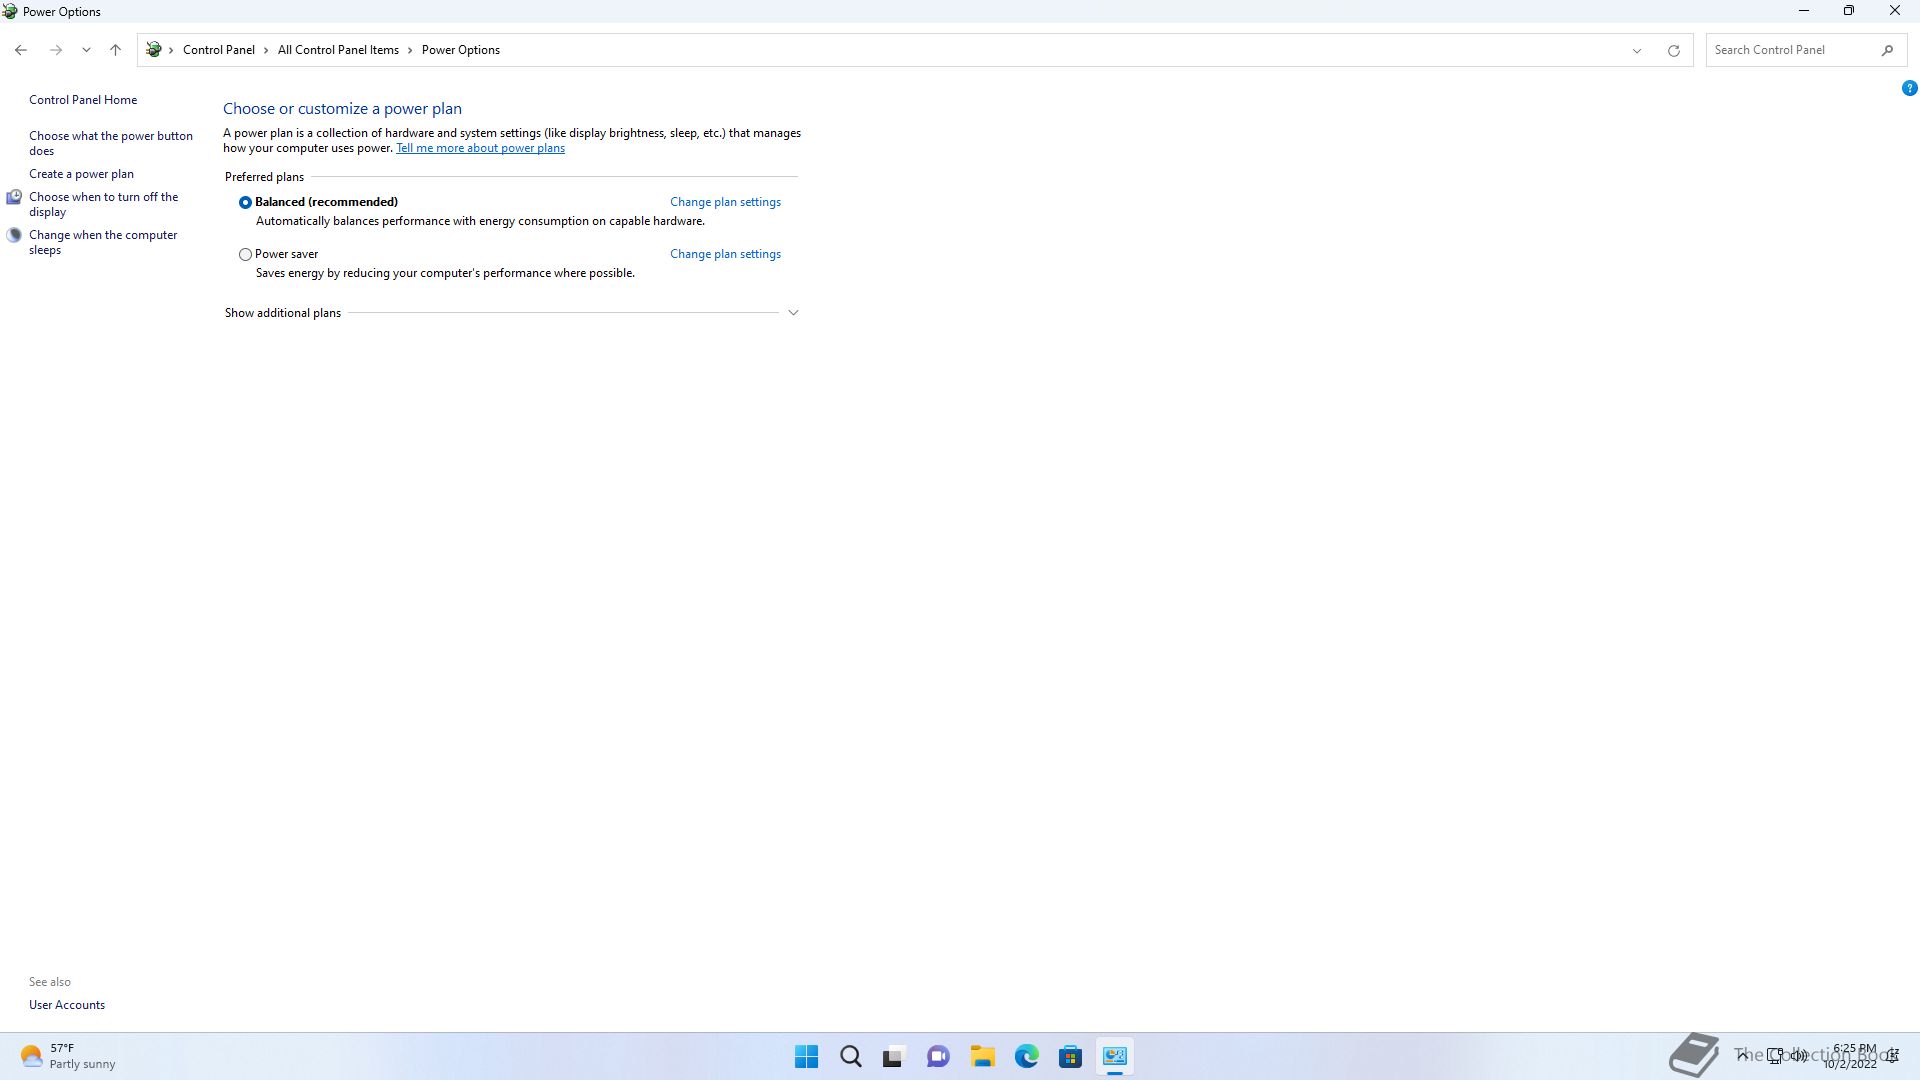The width and height of the screenshot is (1920, 1080).
Task: Open Change plan settings for Power saver
Action: pyautogui.click(x=725, y=254)
